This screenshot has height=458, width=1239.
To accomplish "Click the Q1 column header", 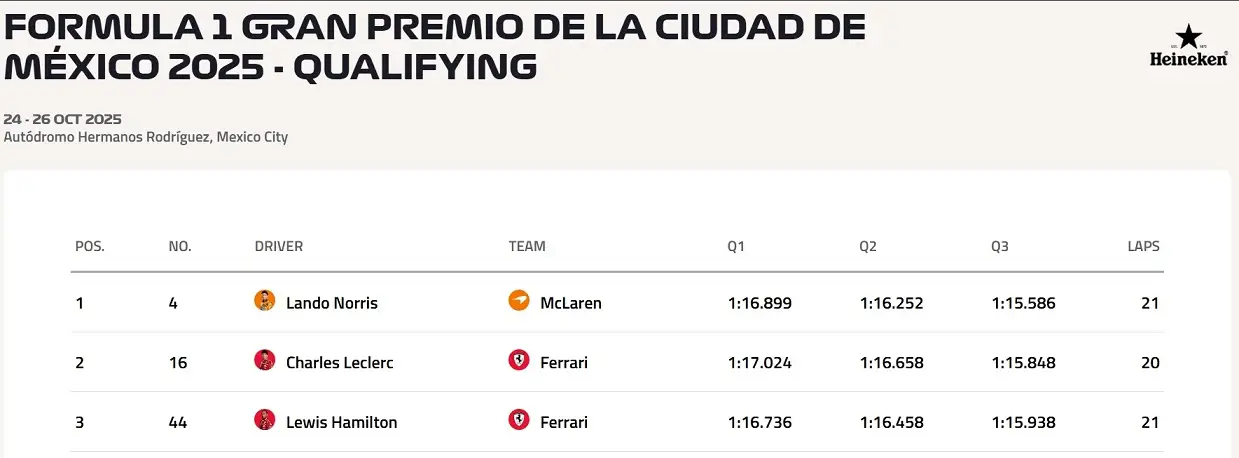I will click(737, 246).
